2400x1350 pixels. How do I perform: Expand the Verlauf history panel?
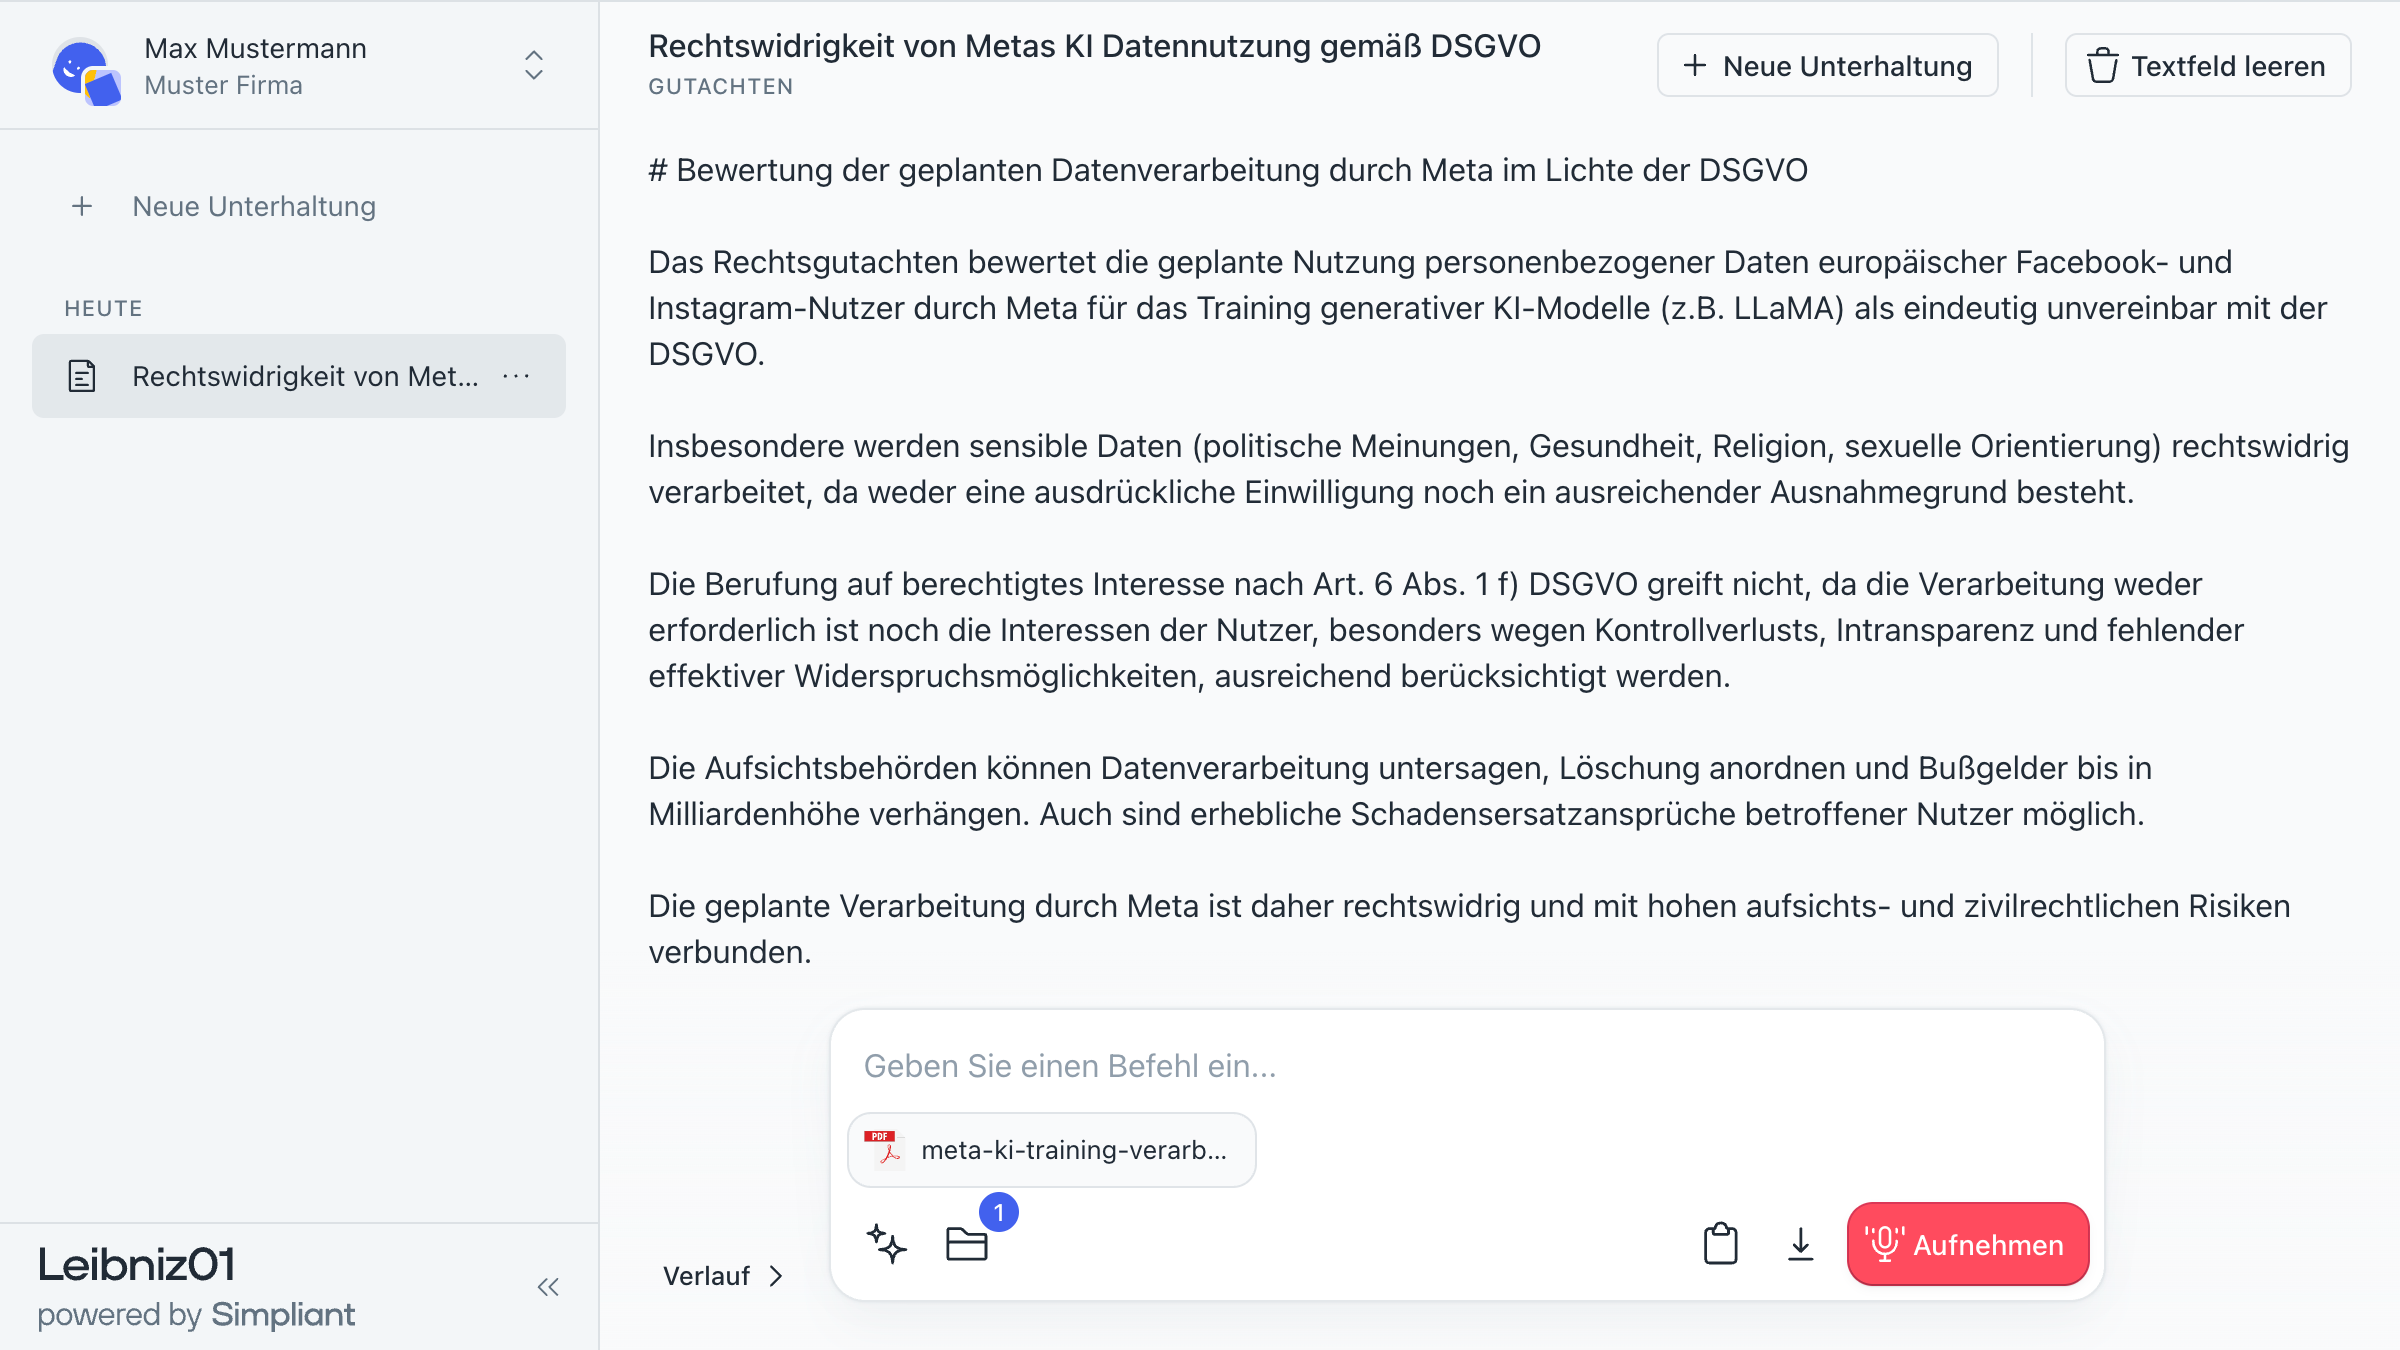[723, 1276]
